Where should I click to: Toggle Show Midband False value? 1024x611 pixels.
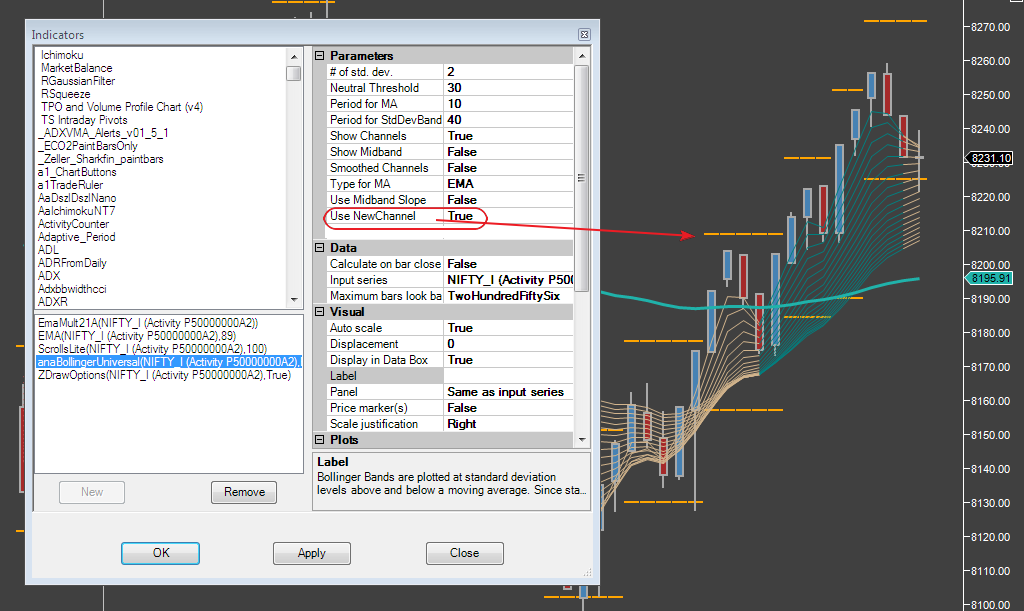pyautogui.click(x=508, y=152)
